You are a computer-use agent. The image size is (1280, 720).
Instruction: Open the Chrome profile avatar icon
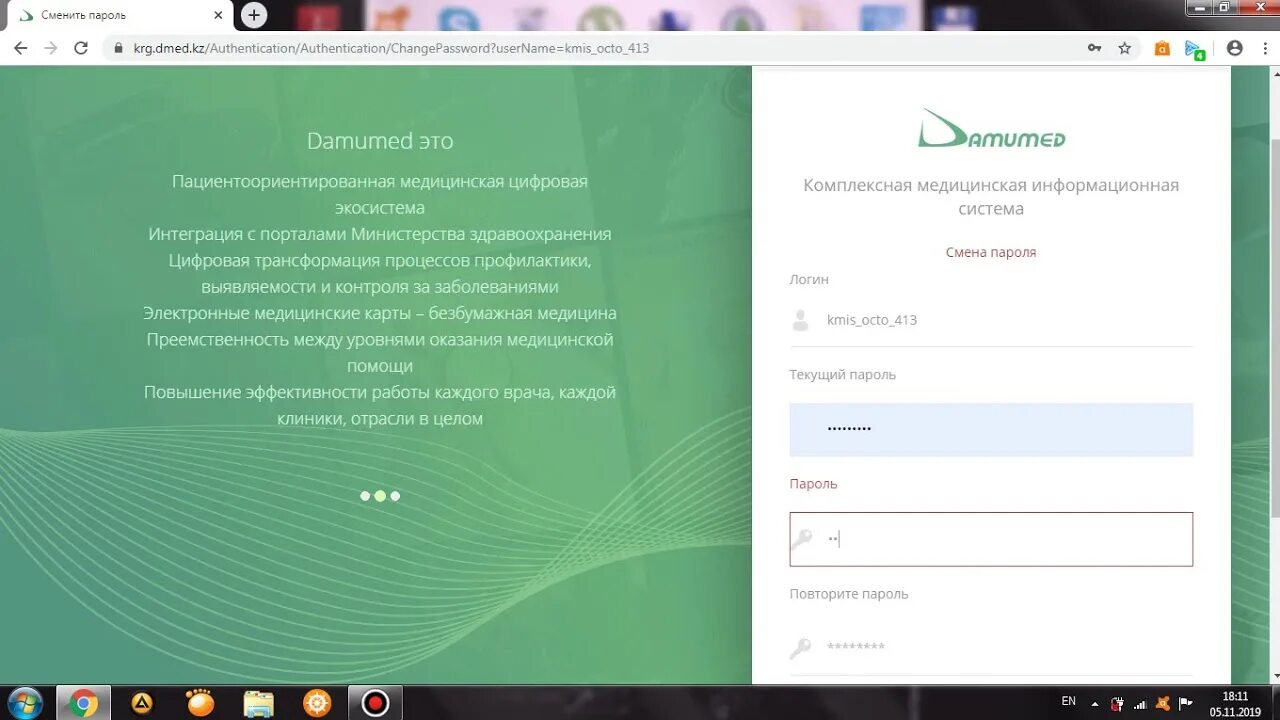coord(1235,48)
